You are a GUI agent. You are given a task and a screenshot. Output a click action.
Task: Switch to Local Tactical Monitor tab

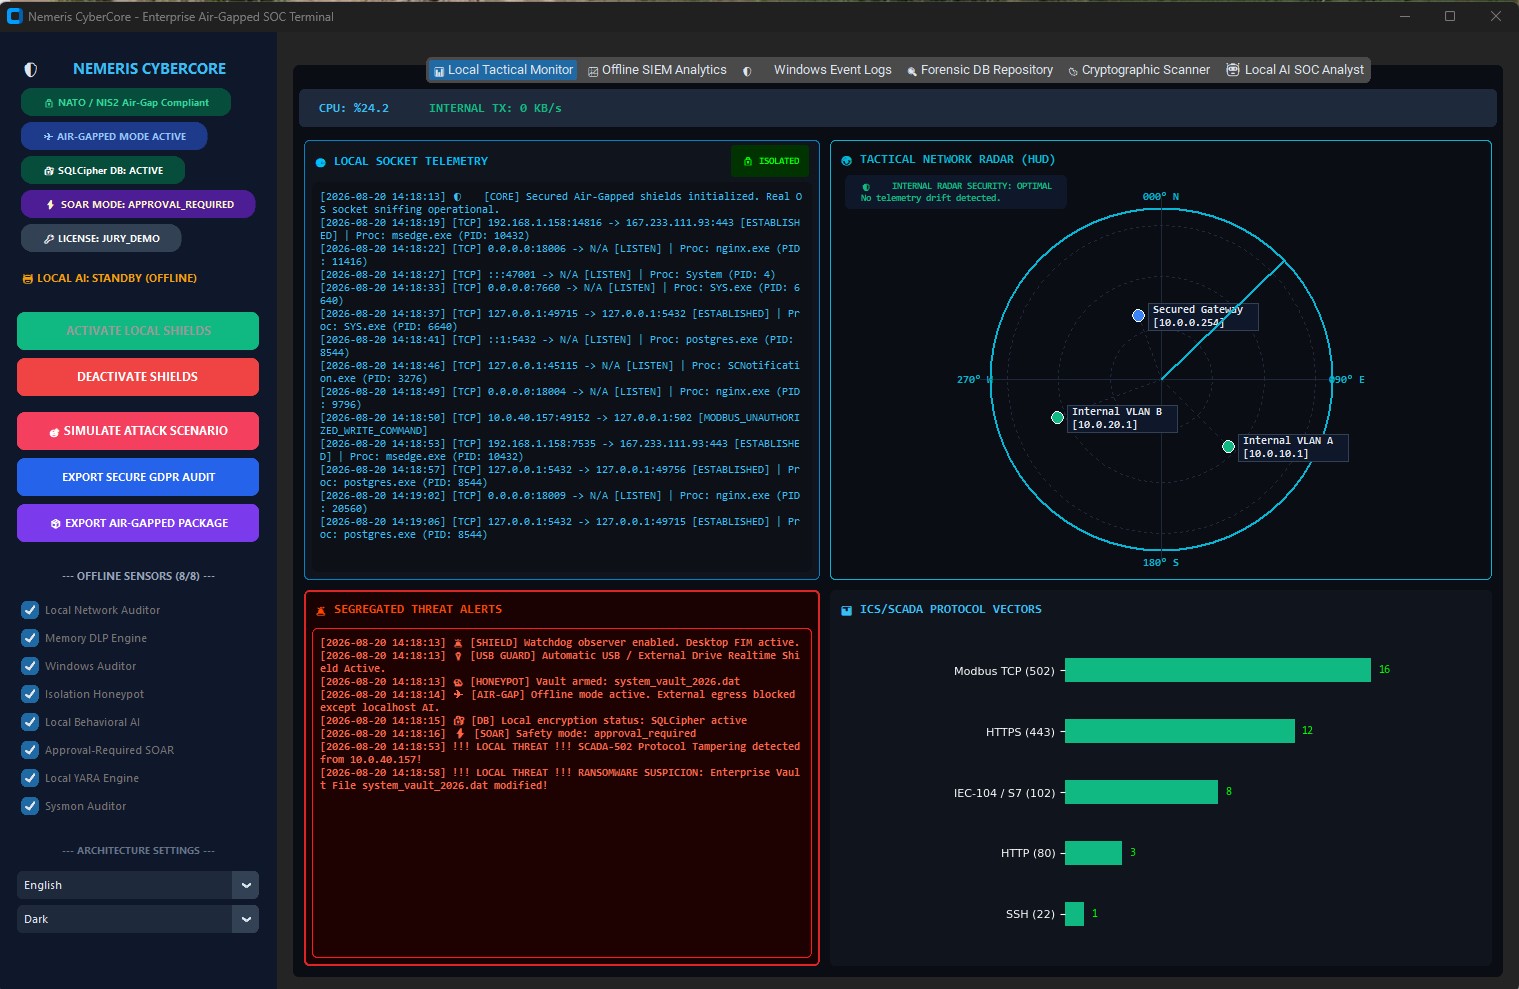pyautogui.click(x=504, y=70)
